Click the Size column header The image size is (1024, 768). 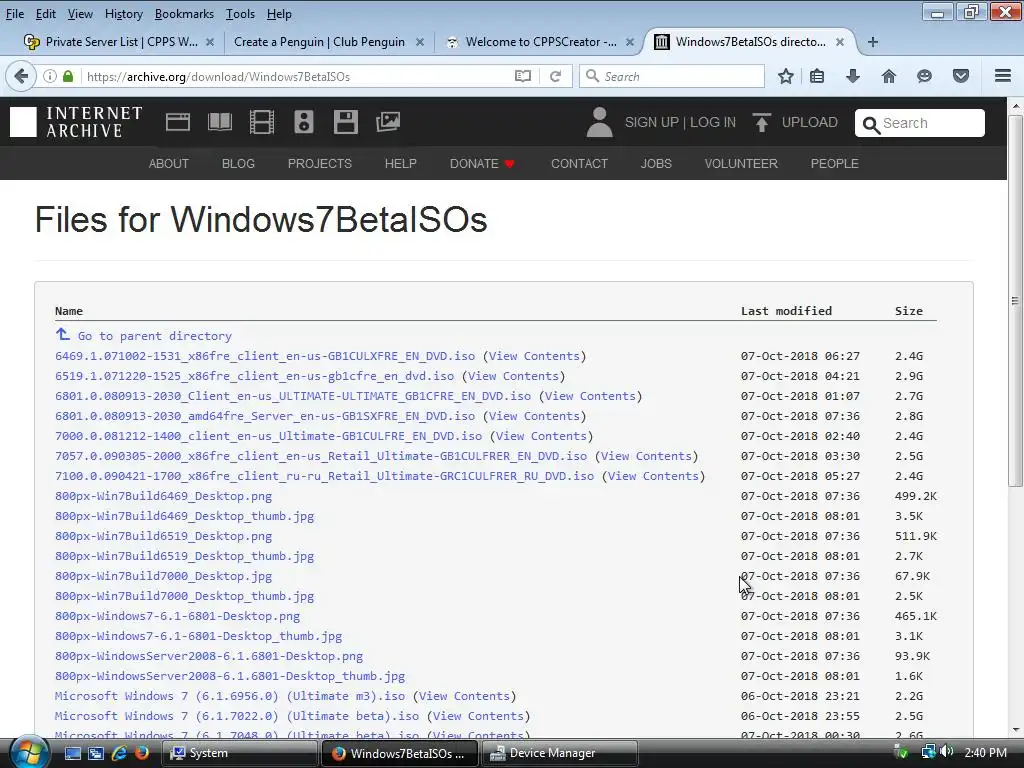[908, 311]
